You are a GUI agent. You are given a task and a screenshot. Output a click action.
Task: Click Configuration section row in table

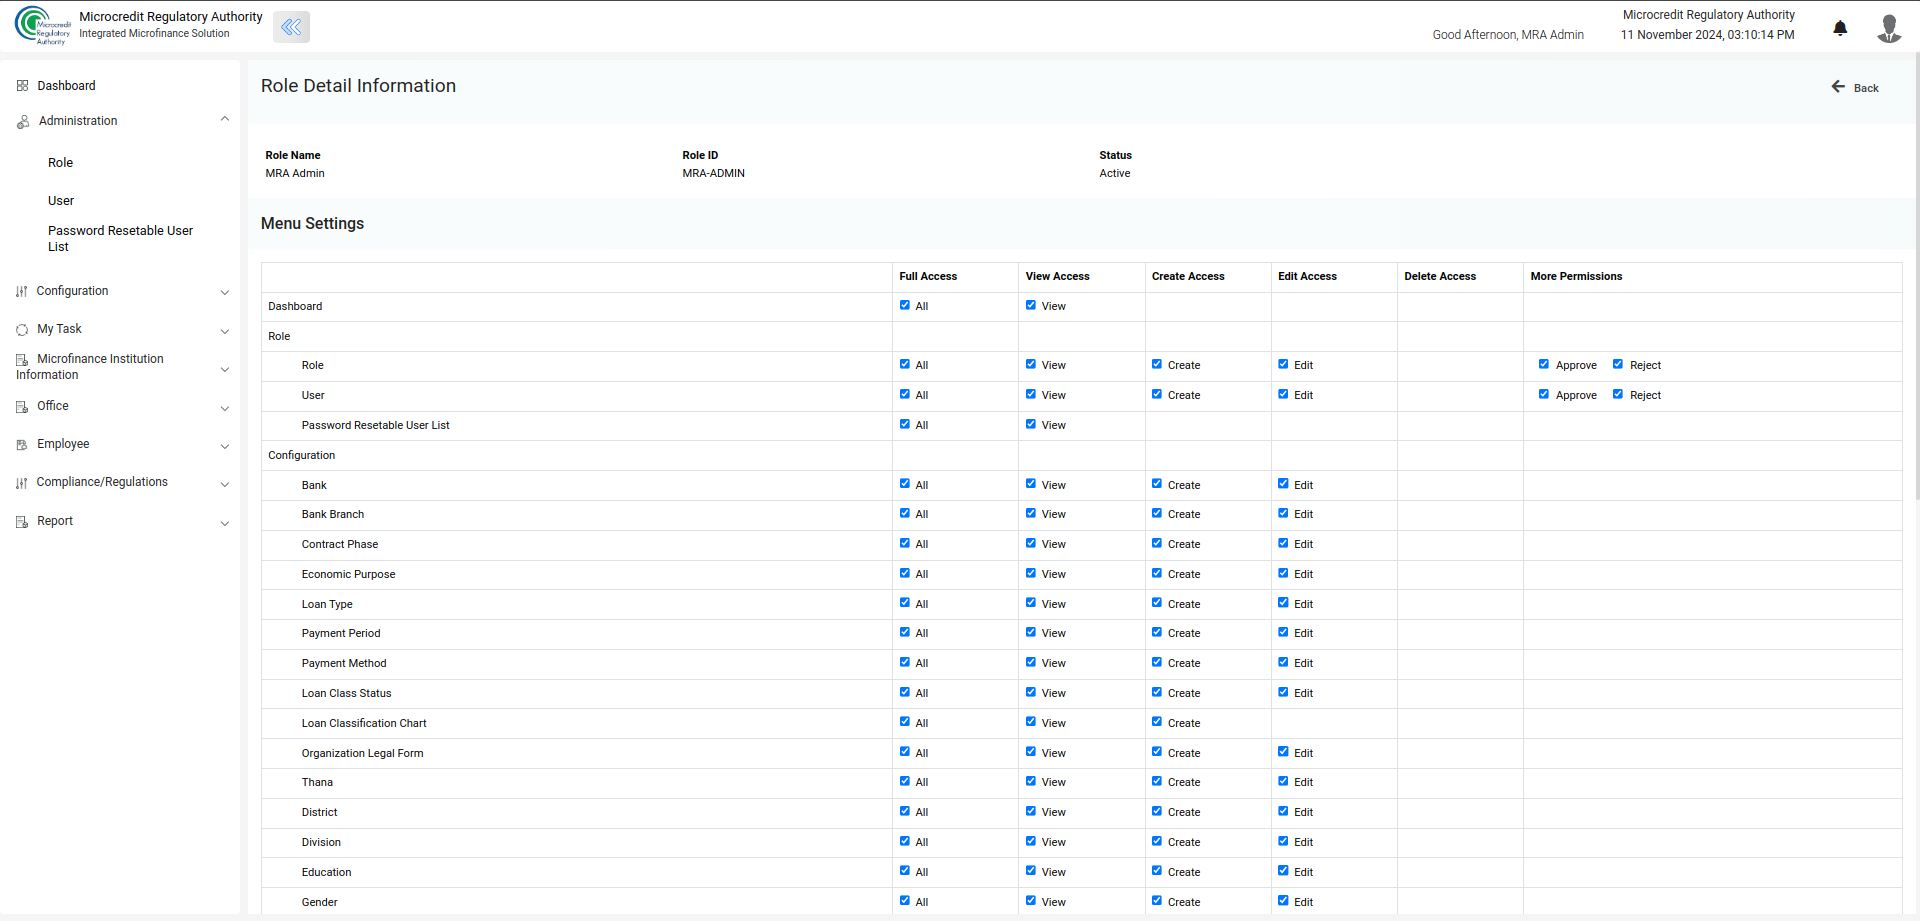pos(1081,455)
